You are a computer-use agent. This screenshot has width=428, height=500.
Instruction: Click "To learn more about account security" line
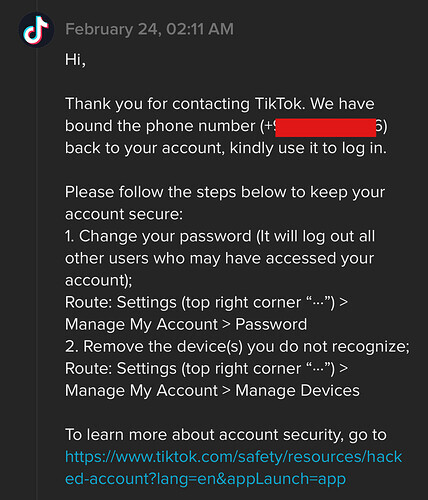(226, 435)
